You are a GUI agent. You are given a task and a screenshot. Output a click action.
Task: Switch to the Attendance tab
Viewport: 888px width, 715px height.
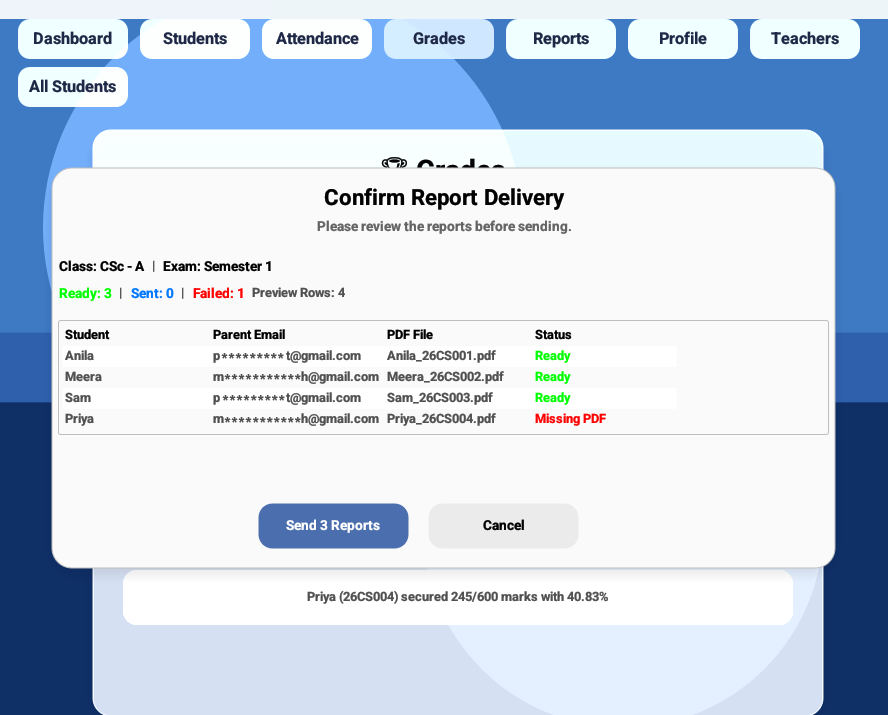pyautogui.click(x=317, y=38)
